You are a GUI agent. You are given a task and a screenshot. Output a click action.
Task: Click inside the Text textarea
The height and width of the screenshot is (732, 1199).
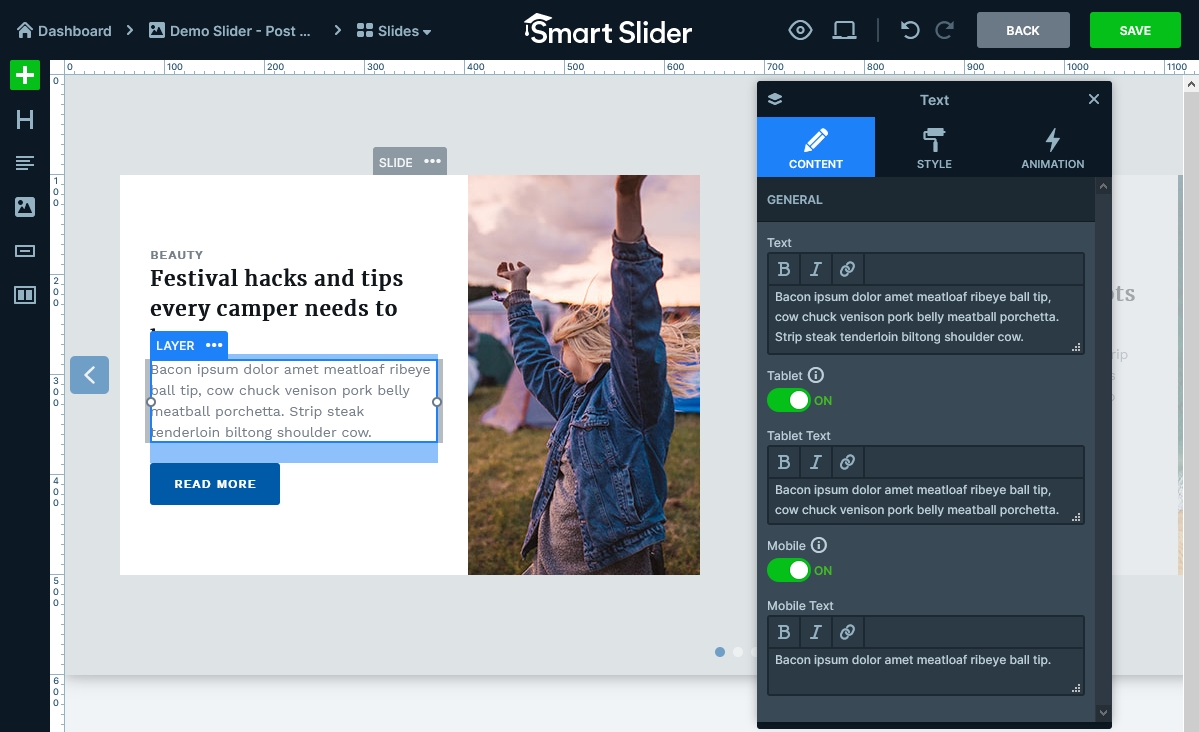[x=925, y=318]
